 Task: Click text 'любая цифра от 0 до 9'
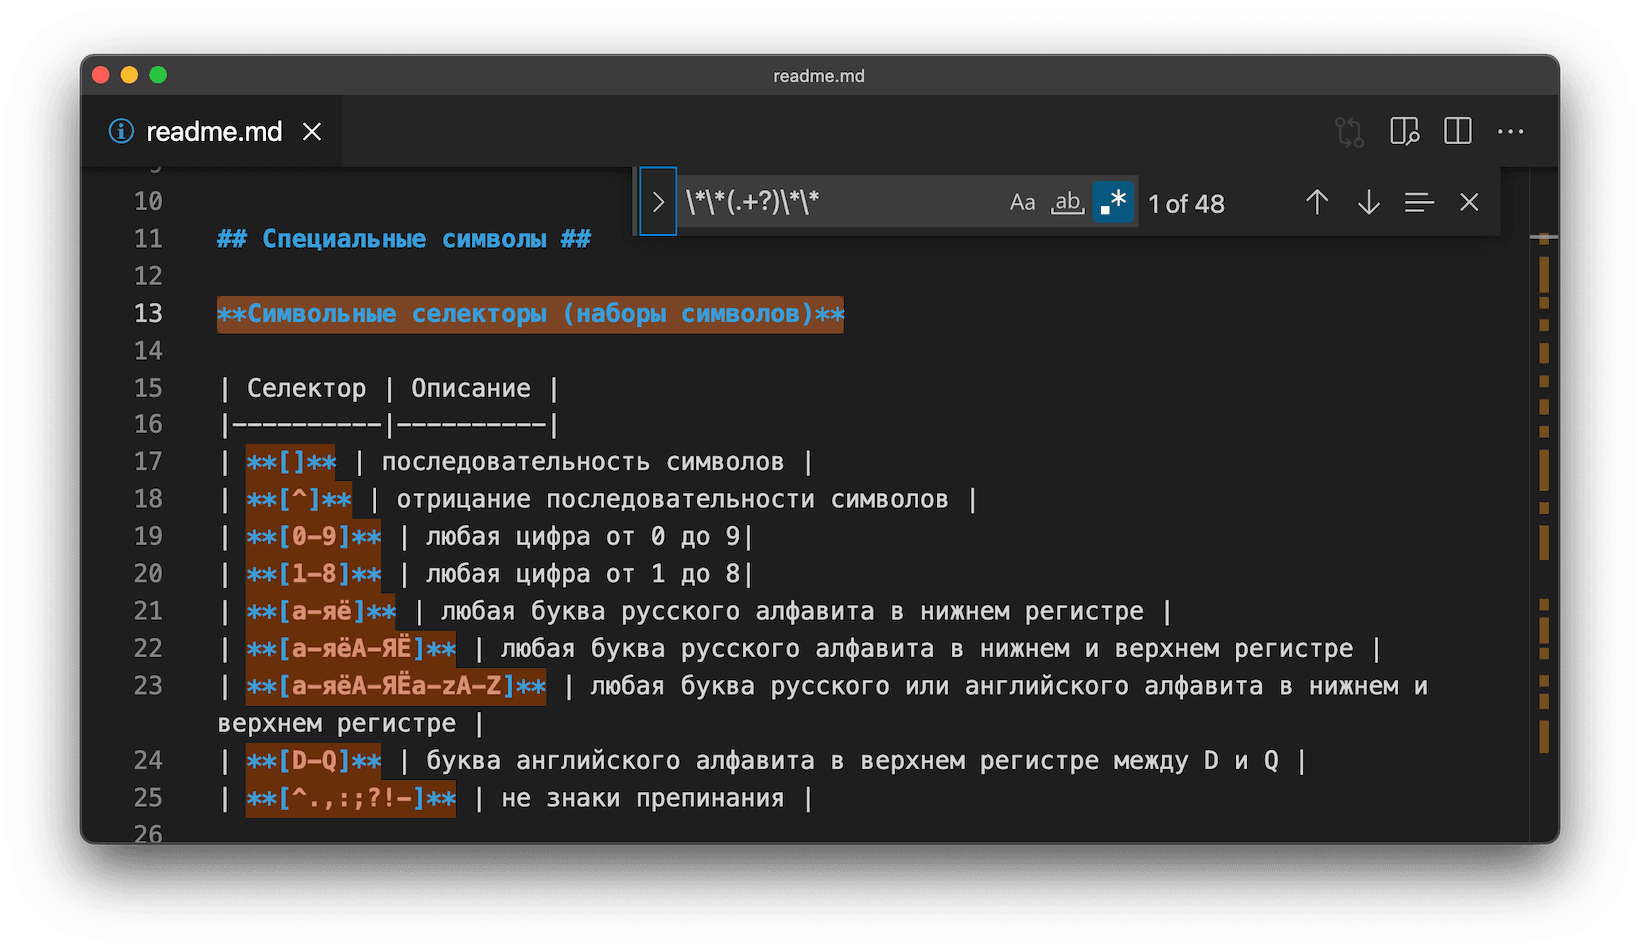[x=583, y=537]
